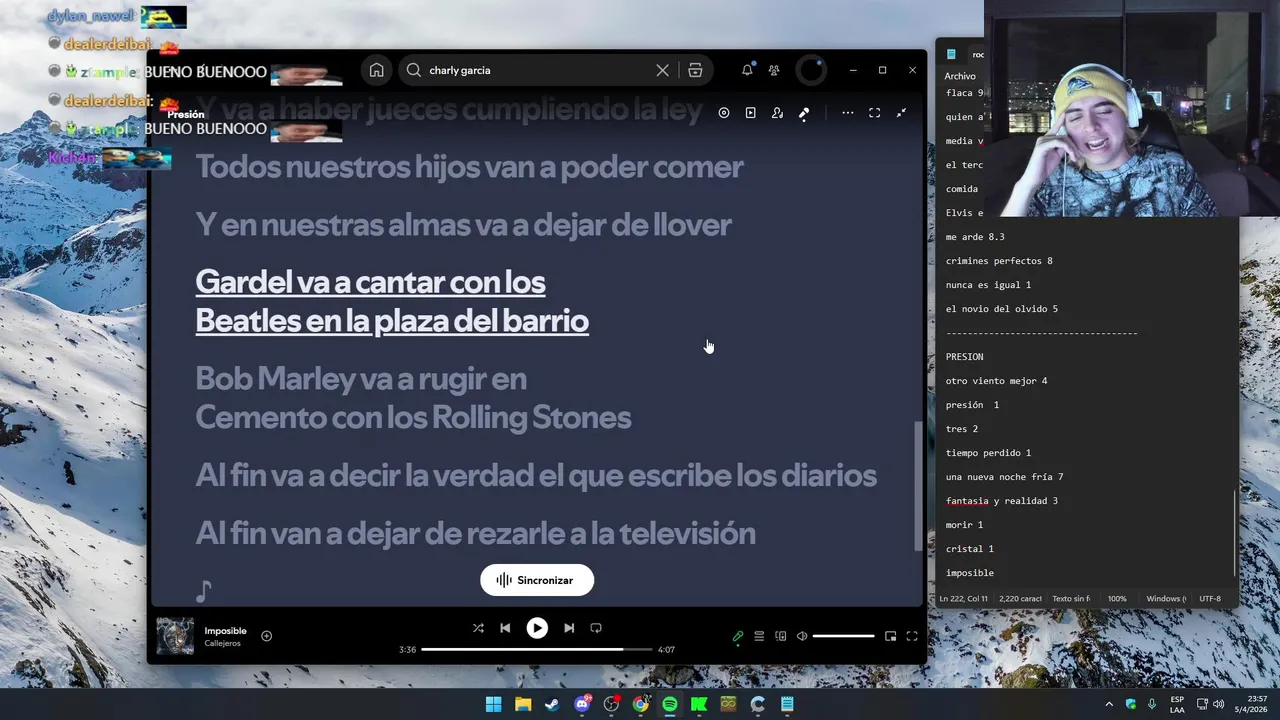1280x720 pixels.
Task: Open the profile avatar menu
Action: 811,70
